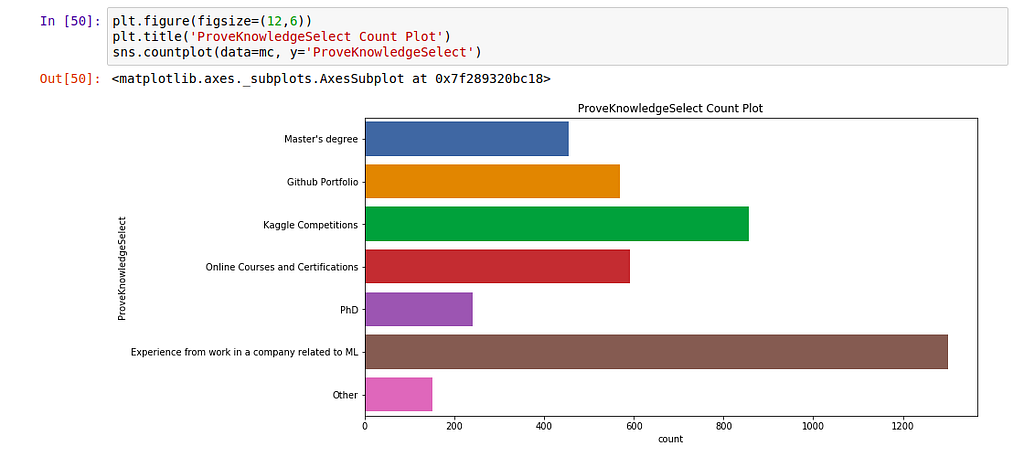The width and height of the screenshot is (1024, 455).
Task: Click the ProveKnowledgeSelect Count Plot chart title
Action: [x=670, y=108]
